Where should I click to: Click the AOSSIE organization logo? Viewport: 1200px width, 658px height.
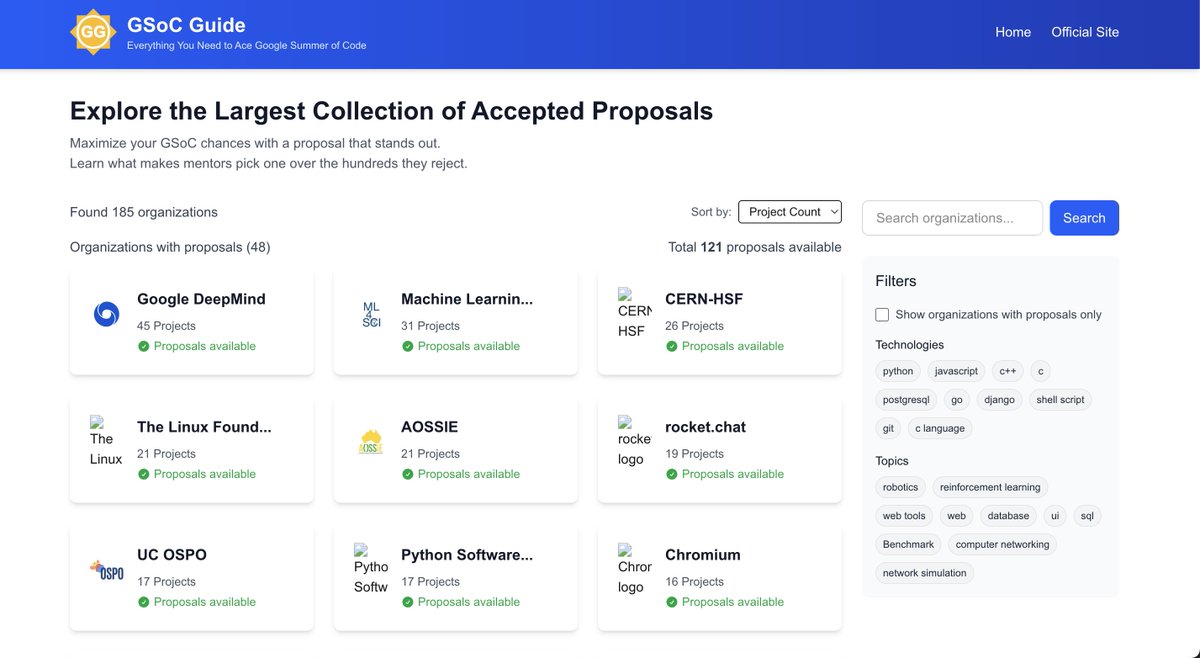(370, 441)
